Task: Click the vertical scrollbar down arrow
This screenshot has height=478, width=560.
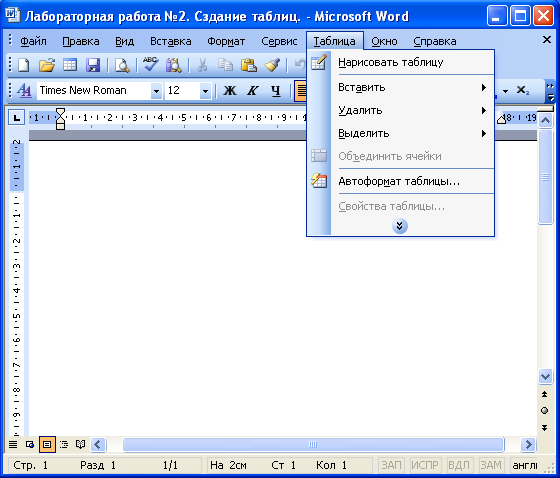Action: click(x=545, y=376)
